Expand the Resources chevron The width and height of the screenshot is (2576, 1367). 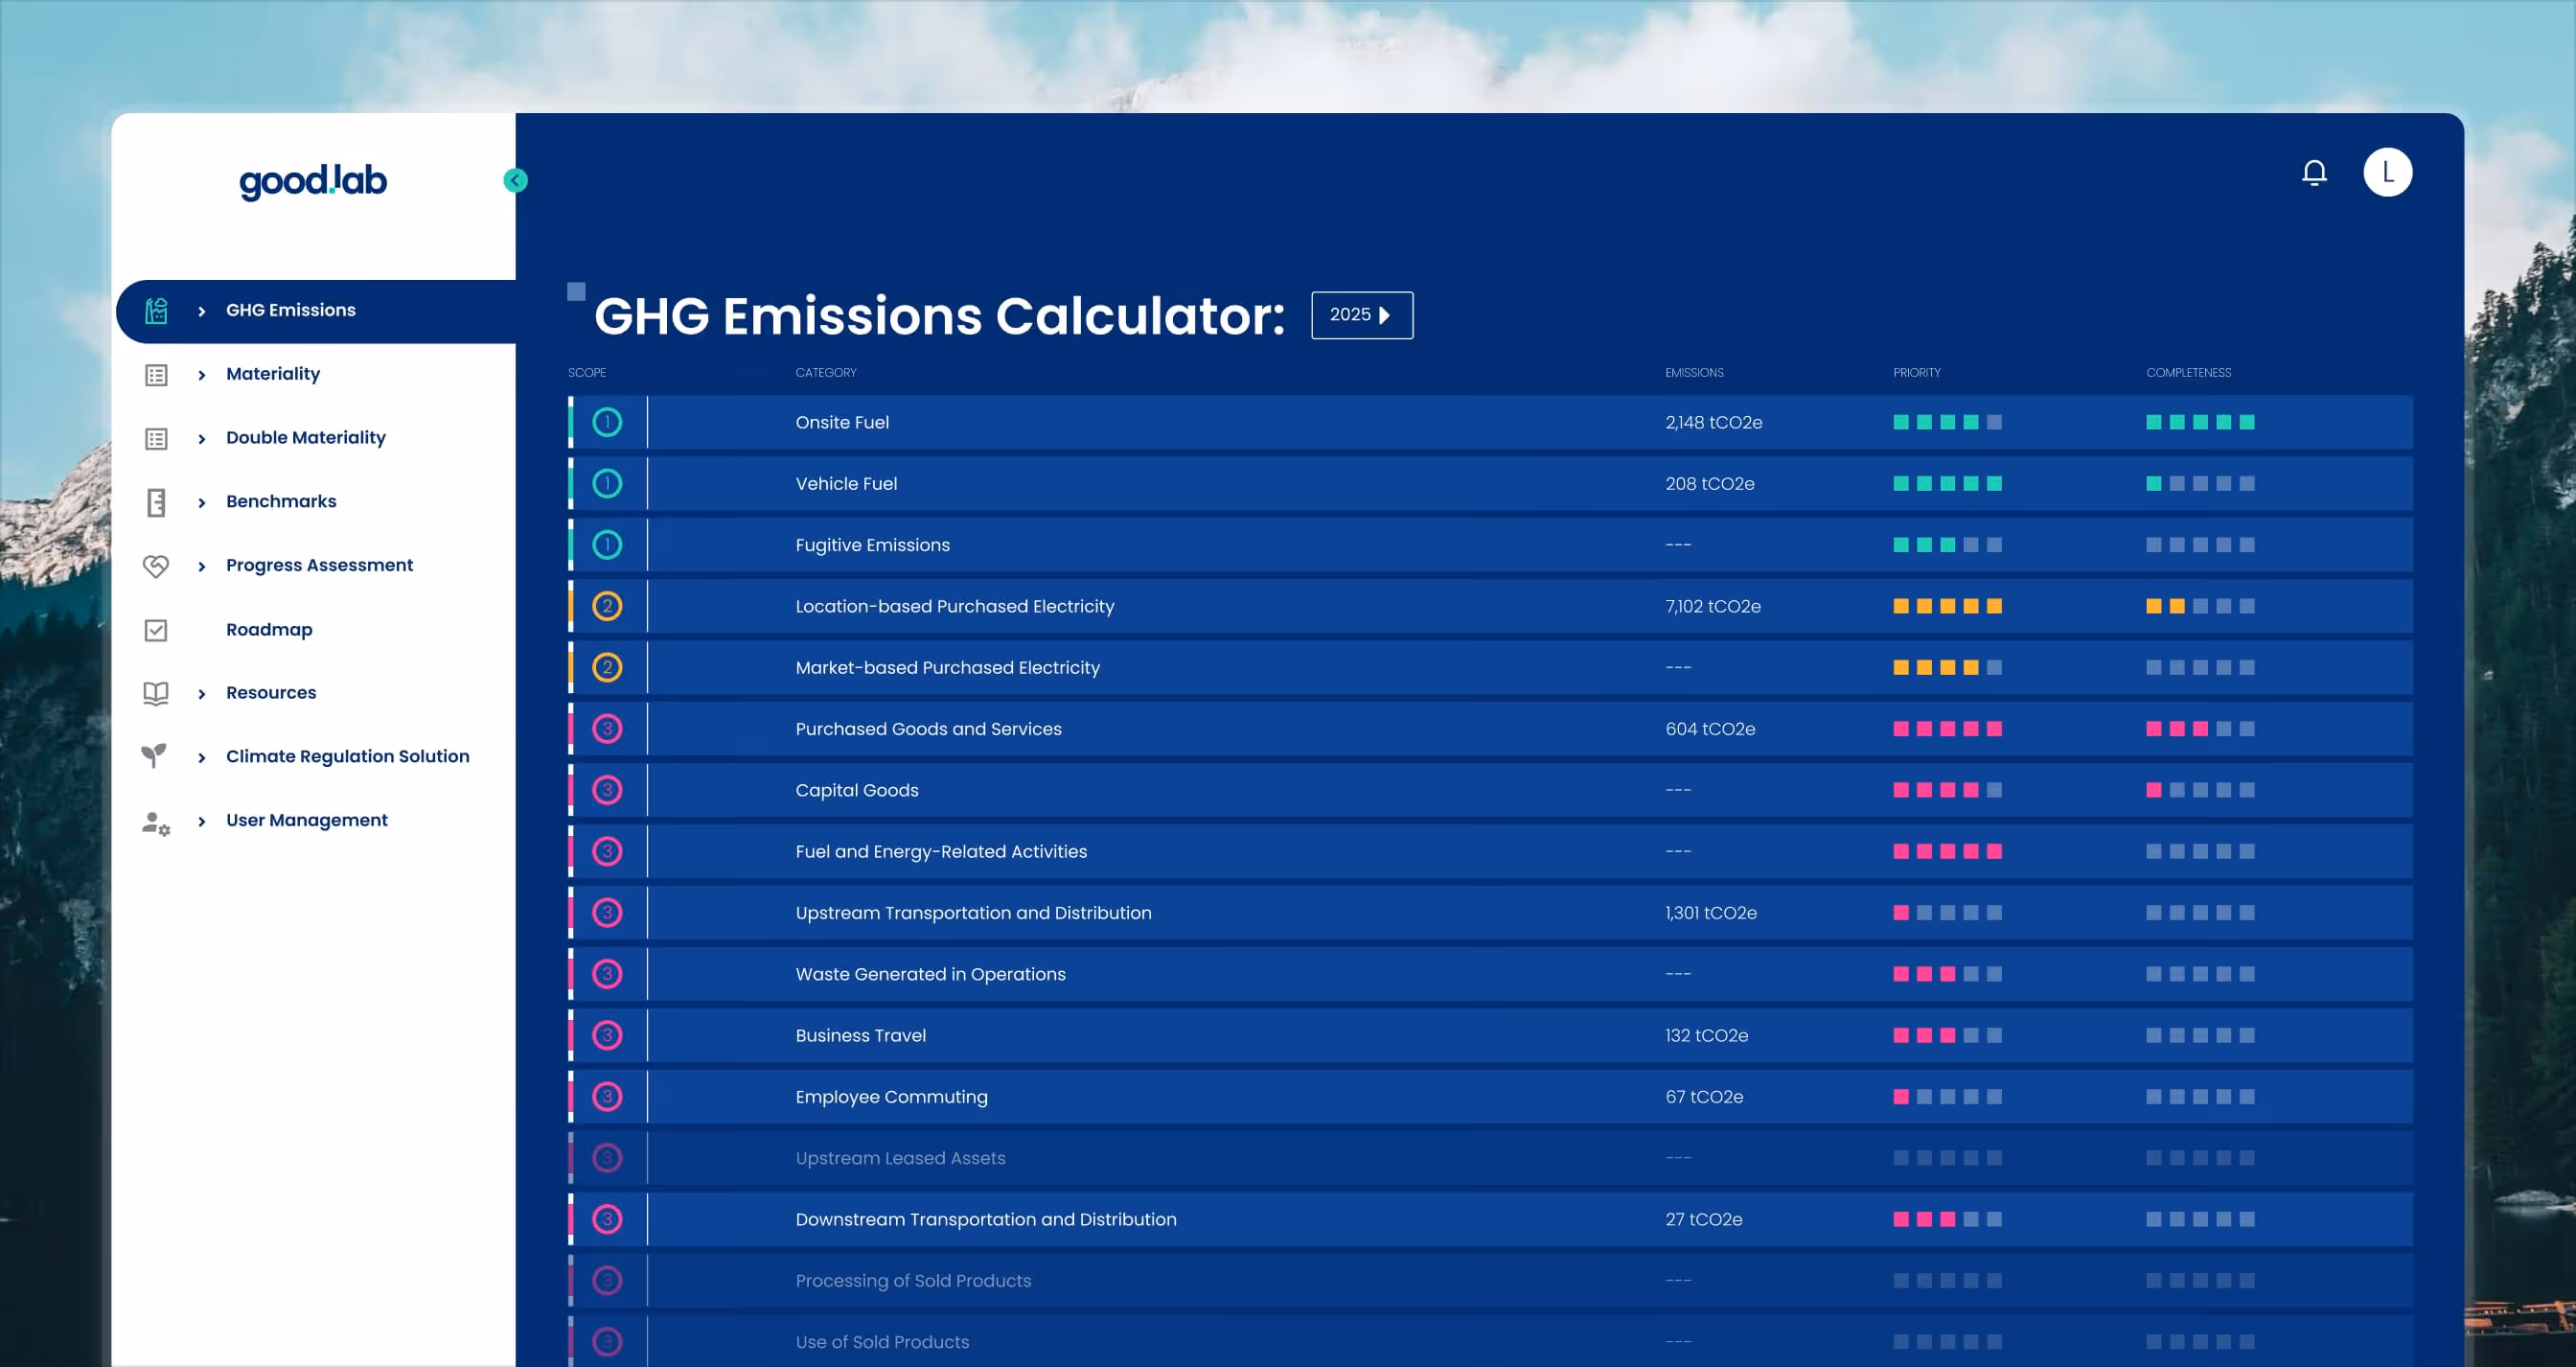pos(202,694)
